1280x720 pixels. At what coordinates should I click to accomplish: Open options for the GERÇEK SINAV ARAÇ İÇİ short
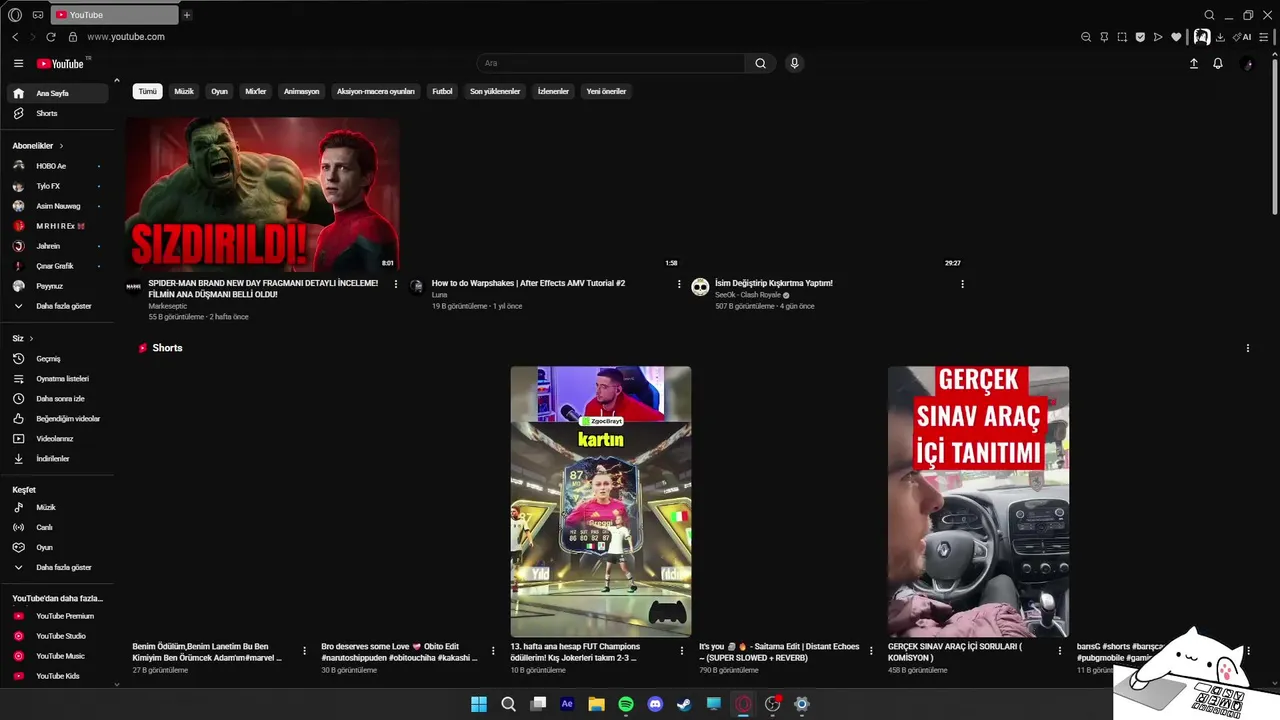(1060, 650)
